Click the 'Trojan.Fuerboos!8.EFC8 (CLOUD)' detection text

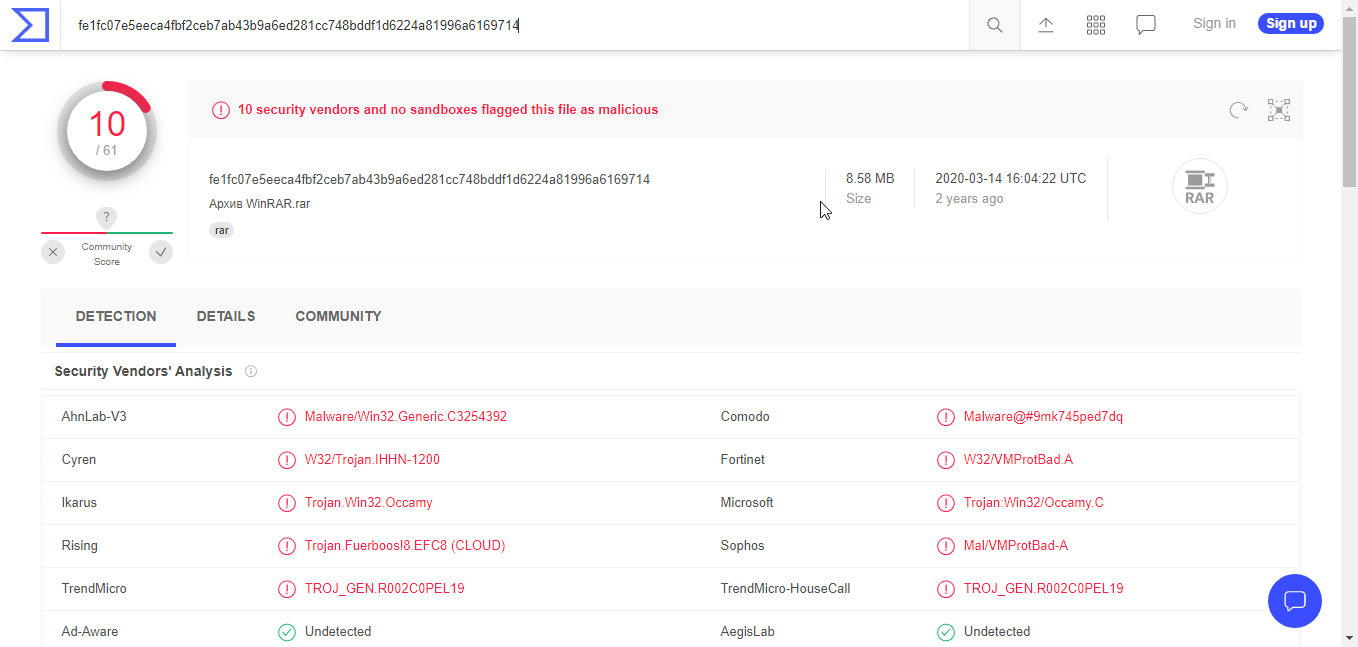[405, 546]
